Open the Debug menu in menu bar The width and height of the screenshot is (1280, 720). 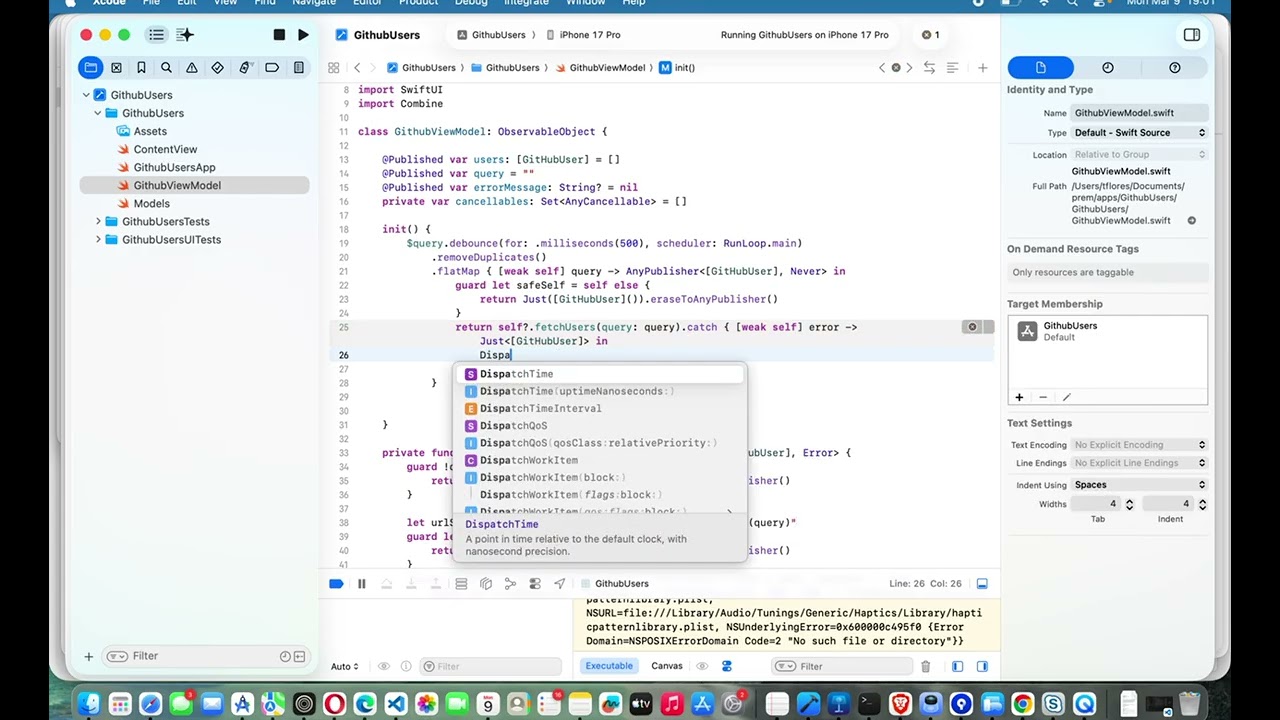(471, 3)
